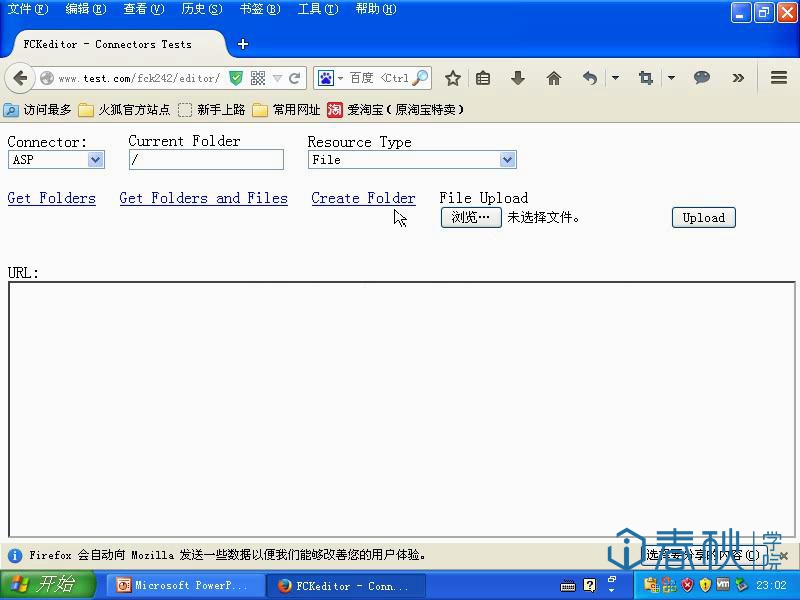Click the crop screenshot tool icon

646,78
